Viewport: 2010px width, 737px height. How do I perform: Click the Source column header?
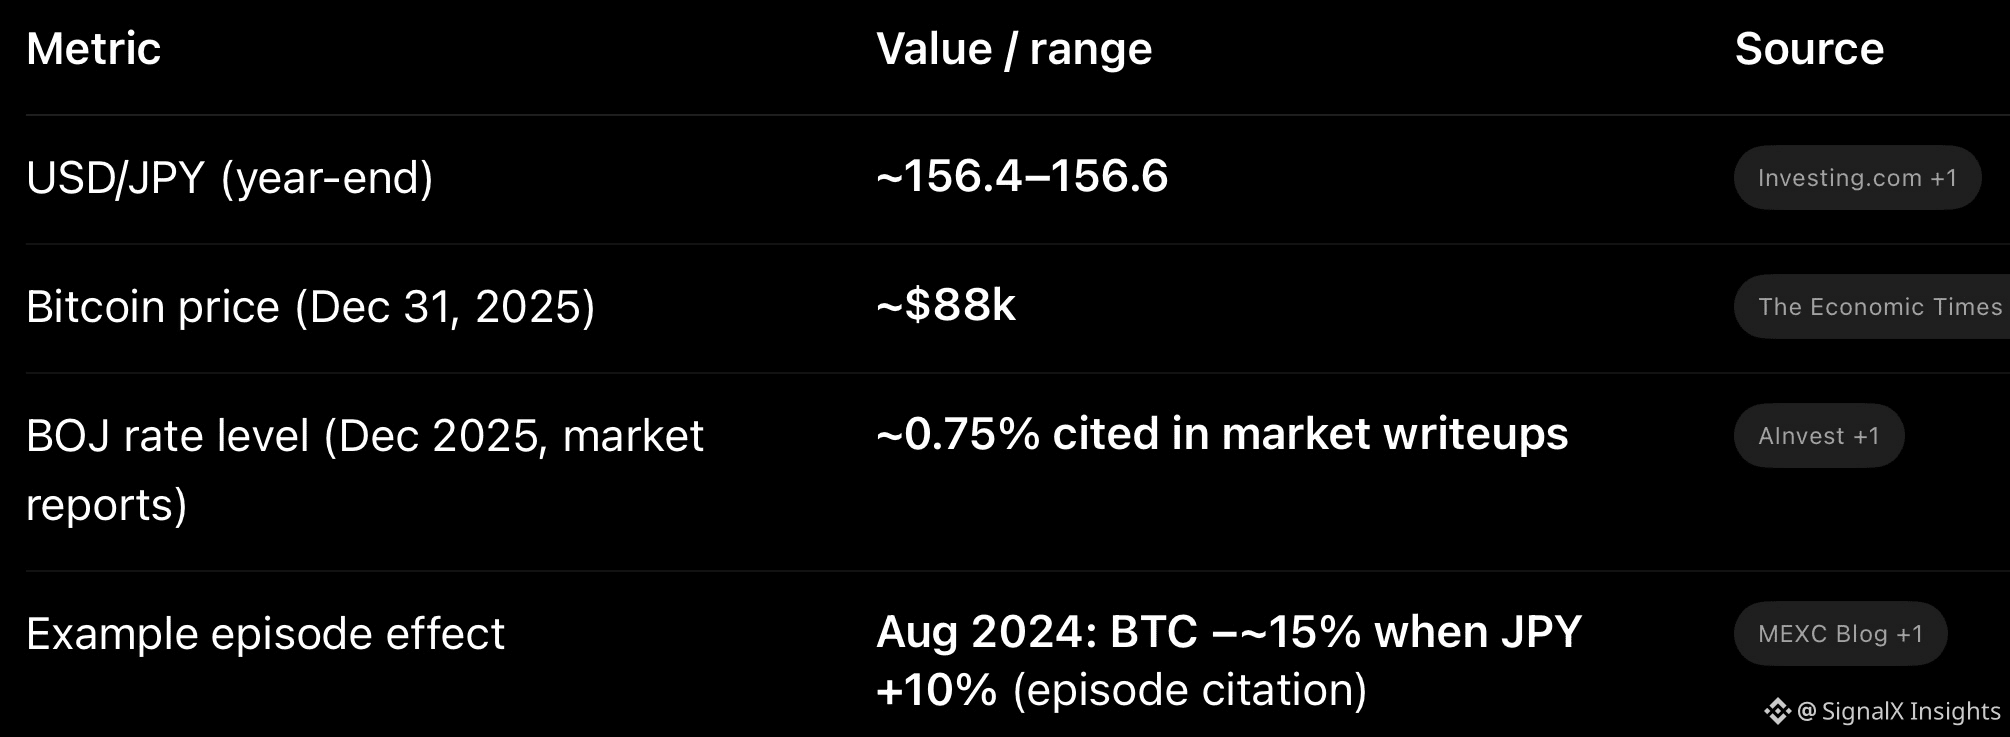pos(1809,49)
